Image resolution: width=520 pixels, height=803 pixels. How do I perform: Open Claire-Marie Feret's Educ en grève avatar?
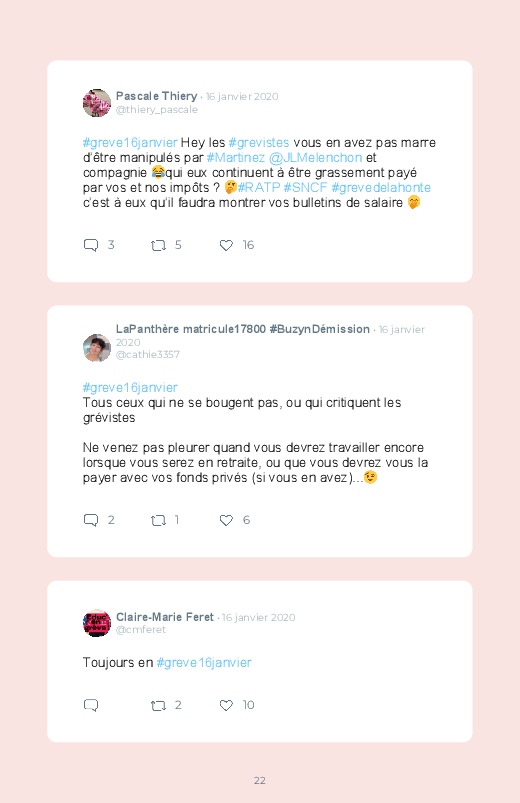(97, 623)
